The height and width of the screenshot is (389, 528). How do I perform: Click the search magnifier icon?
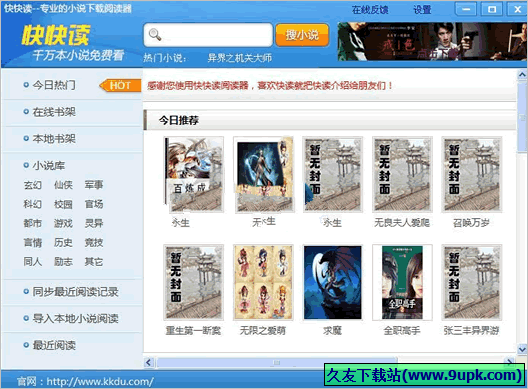pyautogui.click(x=155, y=34)
